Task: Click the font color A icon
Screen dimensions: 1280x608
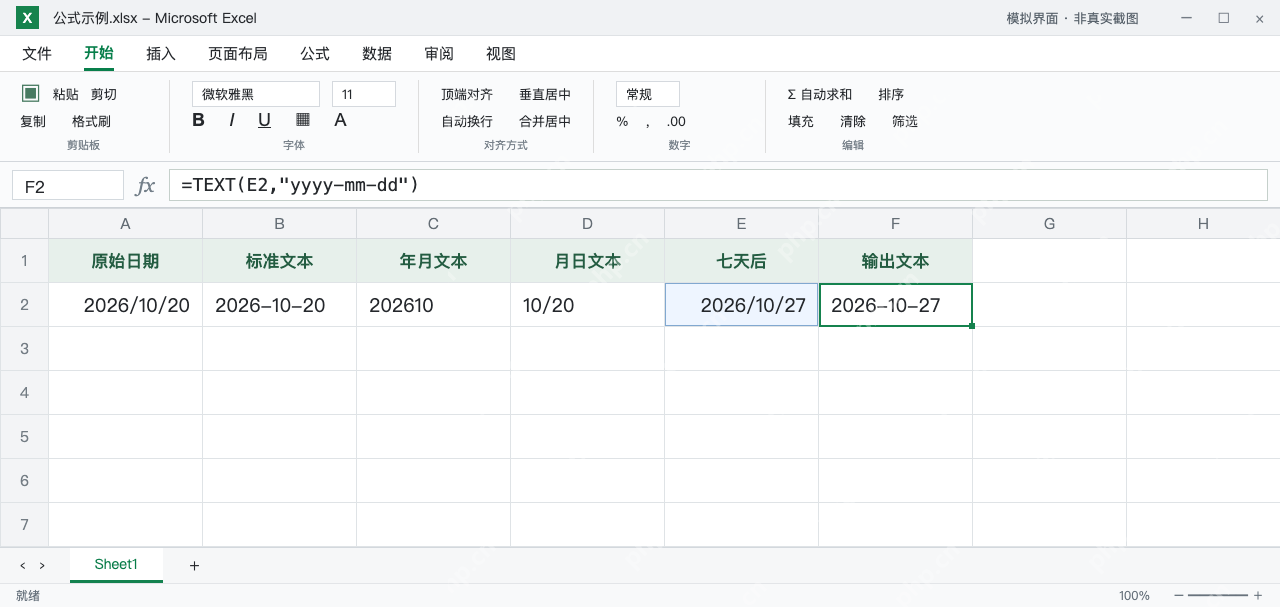Action: click(x=340, y=120)
